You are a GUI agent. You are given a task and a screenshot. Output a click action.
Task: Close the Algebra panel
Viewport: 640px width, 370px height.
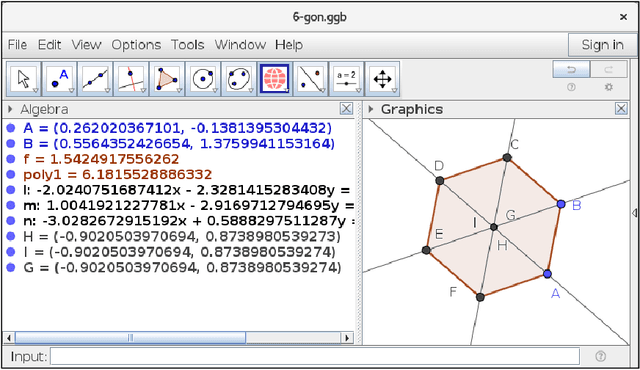pyautogui.click(x=346, y=109)
